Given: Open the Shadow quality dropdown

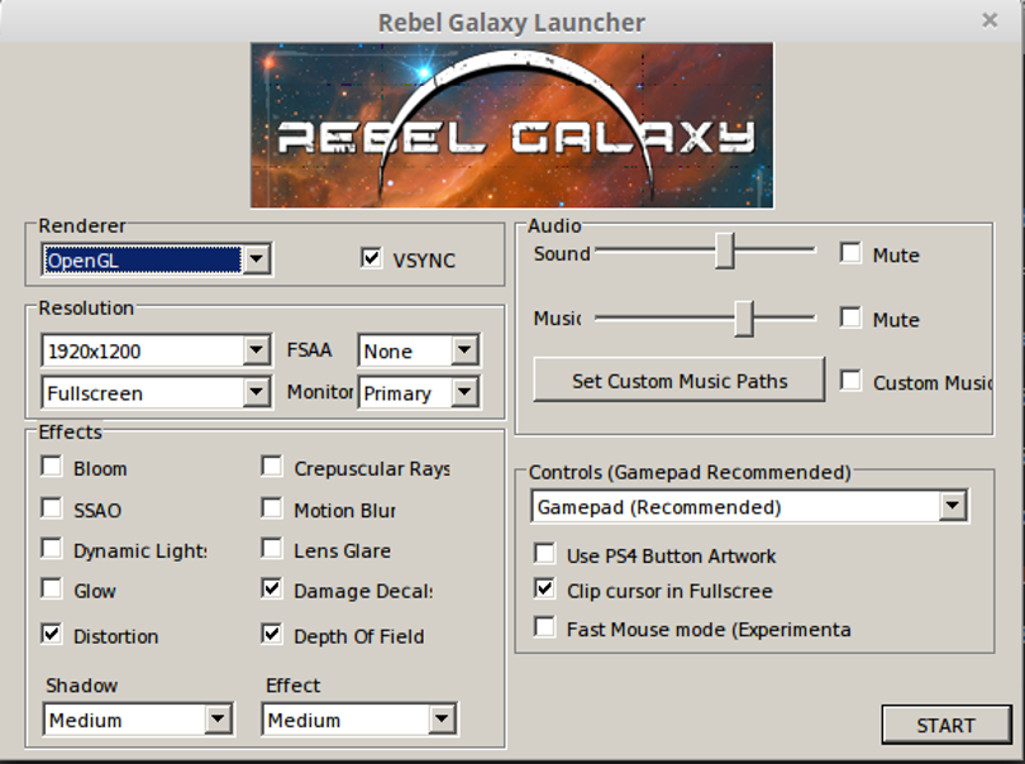Looking at the screenshot, I should [x=138, y=720].
